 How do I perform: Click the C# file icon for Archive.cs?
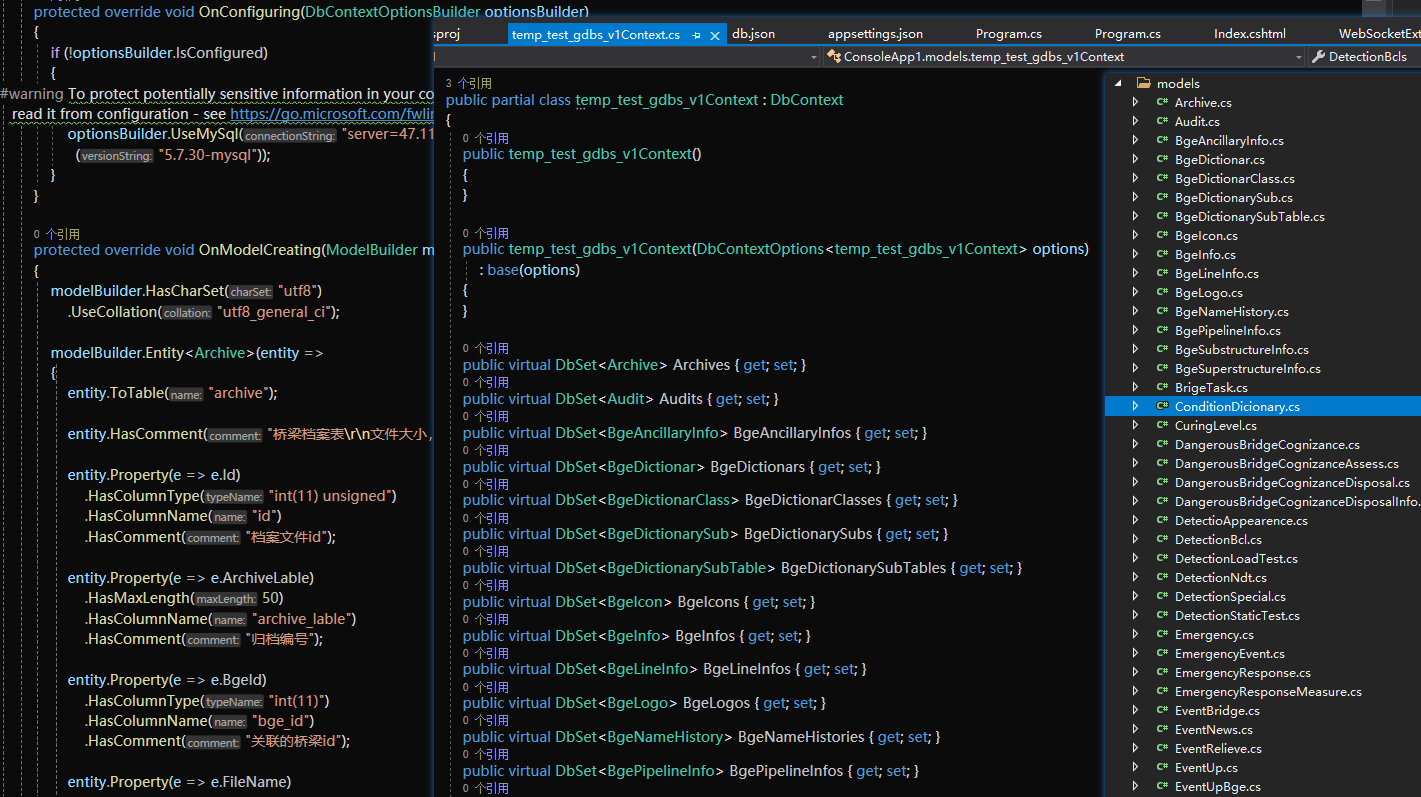pos(1161,103)
